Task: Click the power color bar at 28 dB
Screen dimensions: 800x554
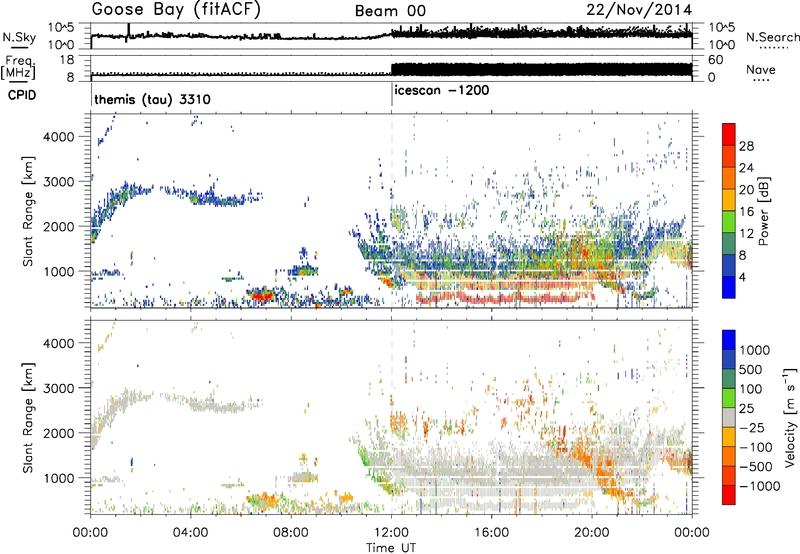Action: click(729, 146)
